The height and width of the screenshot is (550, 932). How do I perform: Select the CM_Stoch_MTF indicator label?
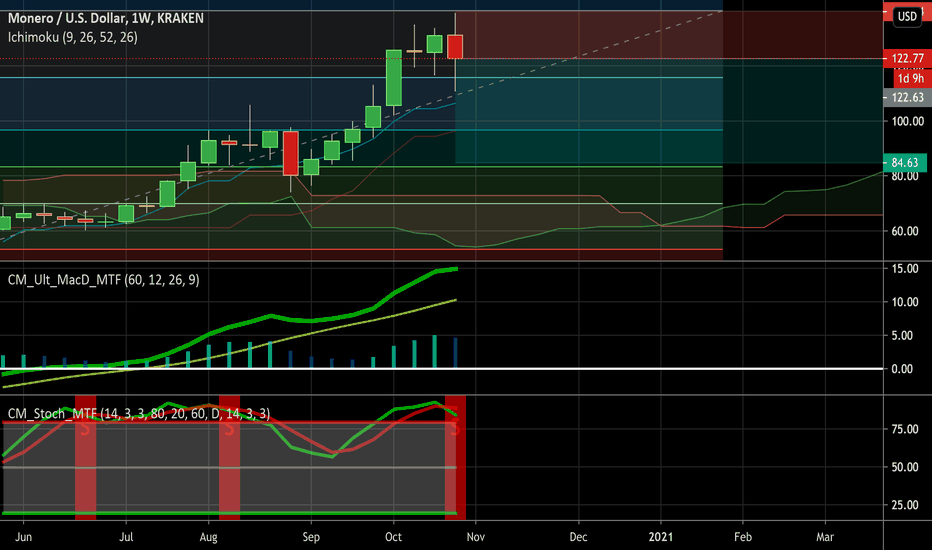(138, 413)
